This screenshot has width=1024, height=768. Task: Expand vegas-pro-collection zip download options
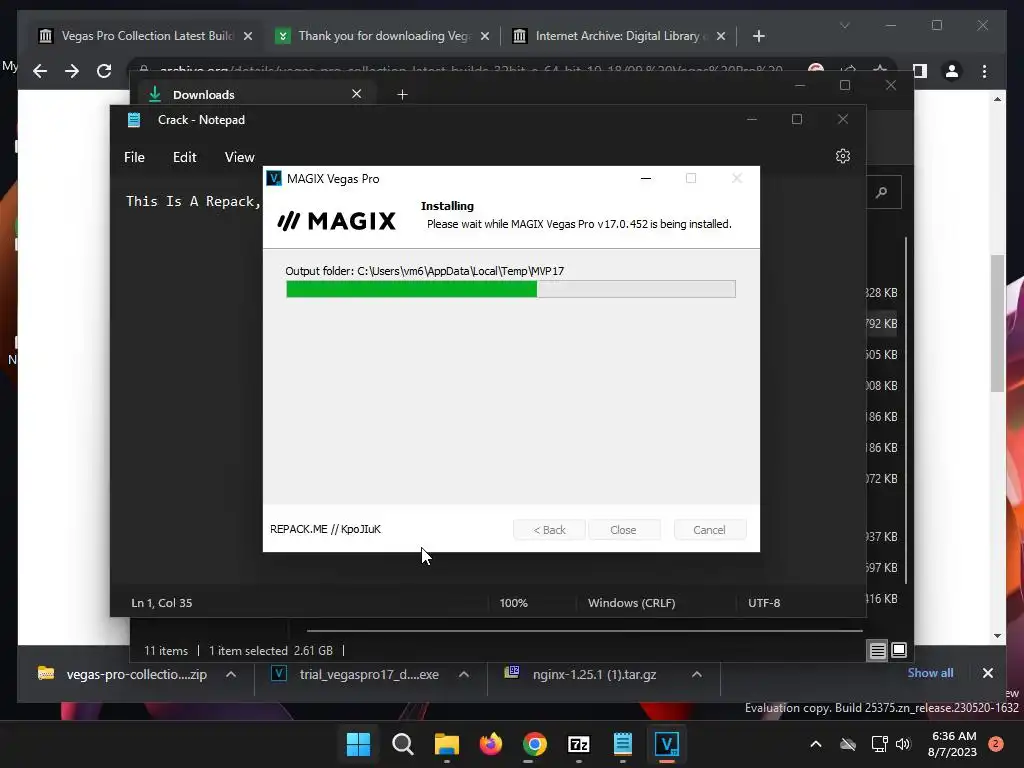[231, 675]
